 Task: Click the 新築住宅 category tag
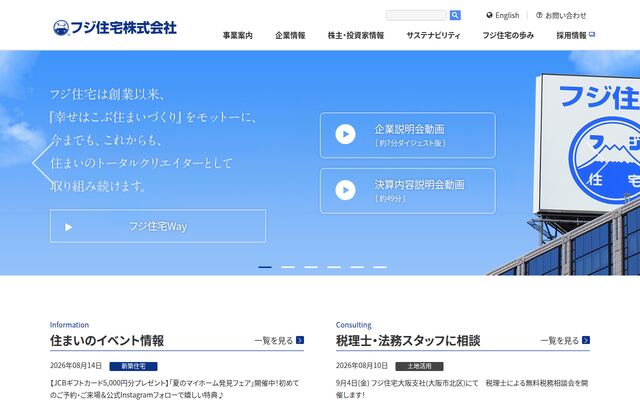point(133,366)
